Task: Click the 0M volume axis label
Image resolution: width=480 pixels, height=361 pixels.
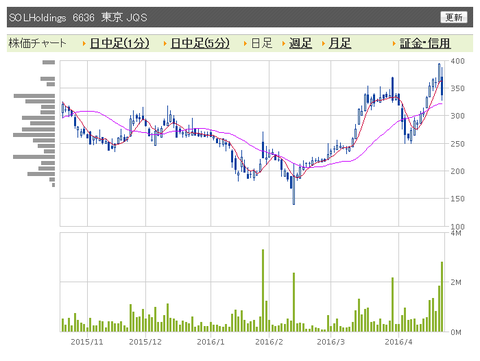Action: [x=456, y=332]
